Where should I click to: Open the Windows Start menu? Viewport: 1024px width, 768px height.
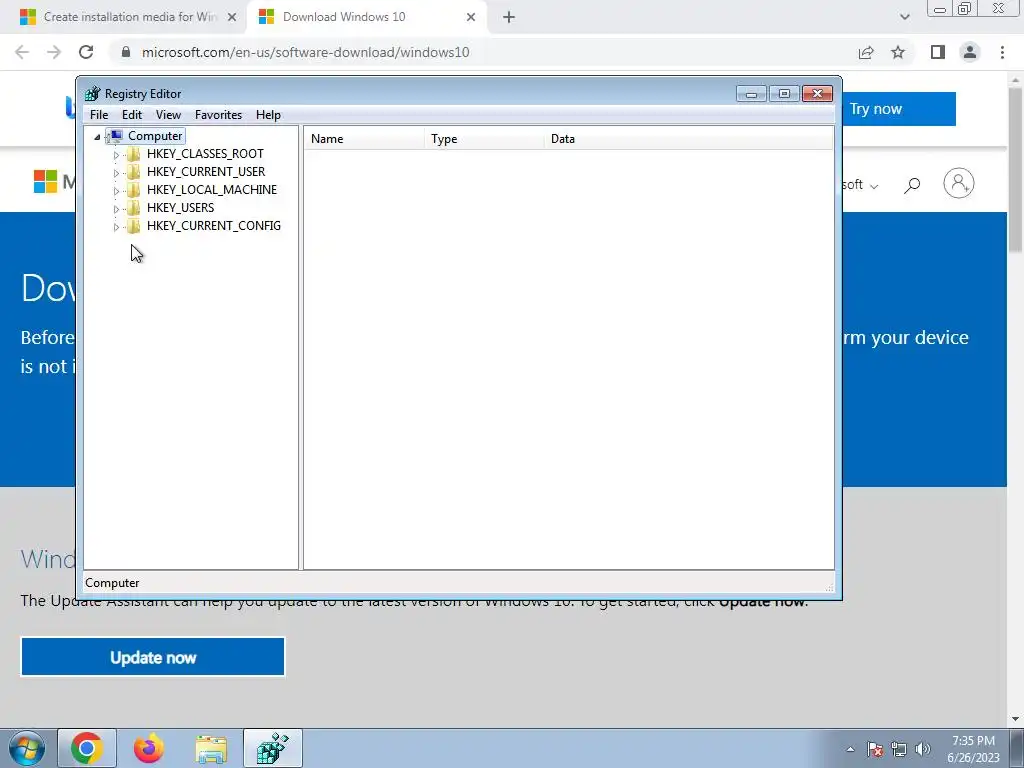(x=27, y=748)
